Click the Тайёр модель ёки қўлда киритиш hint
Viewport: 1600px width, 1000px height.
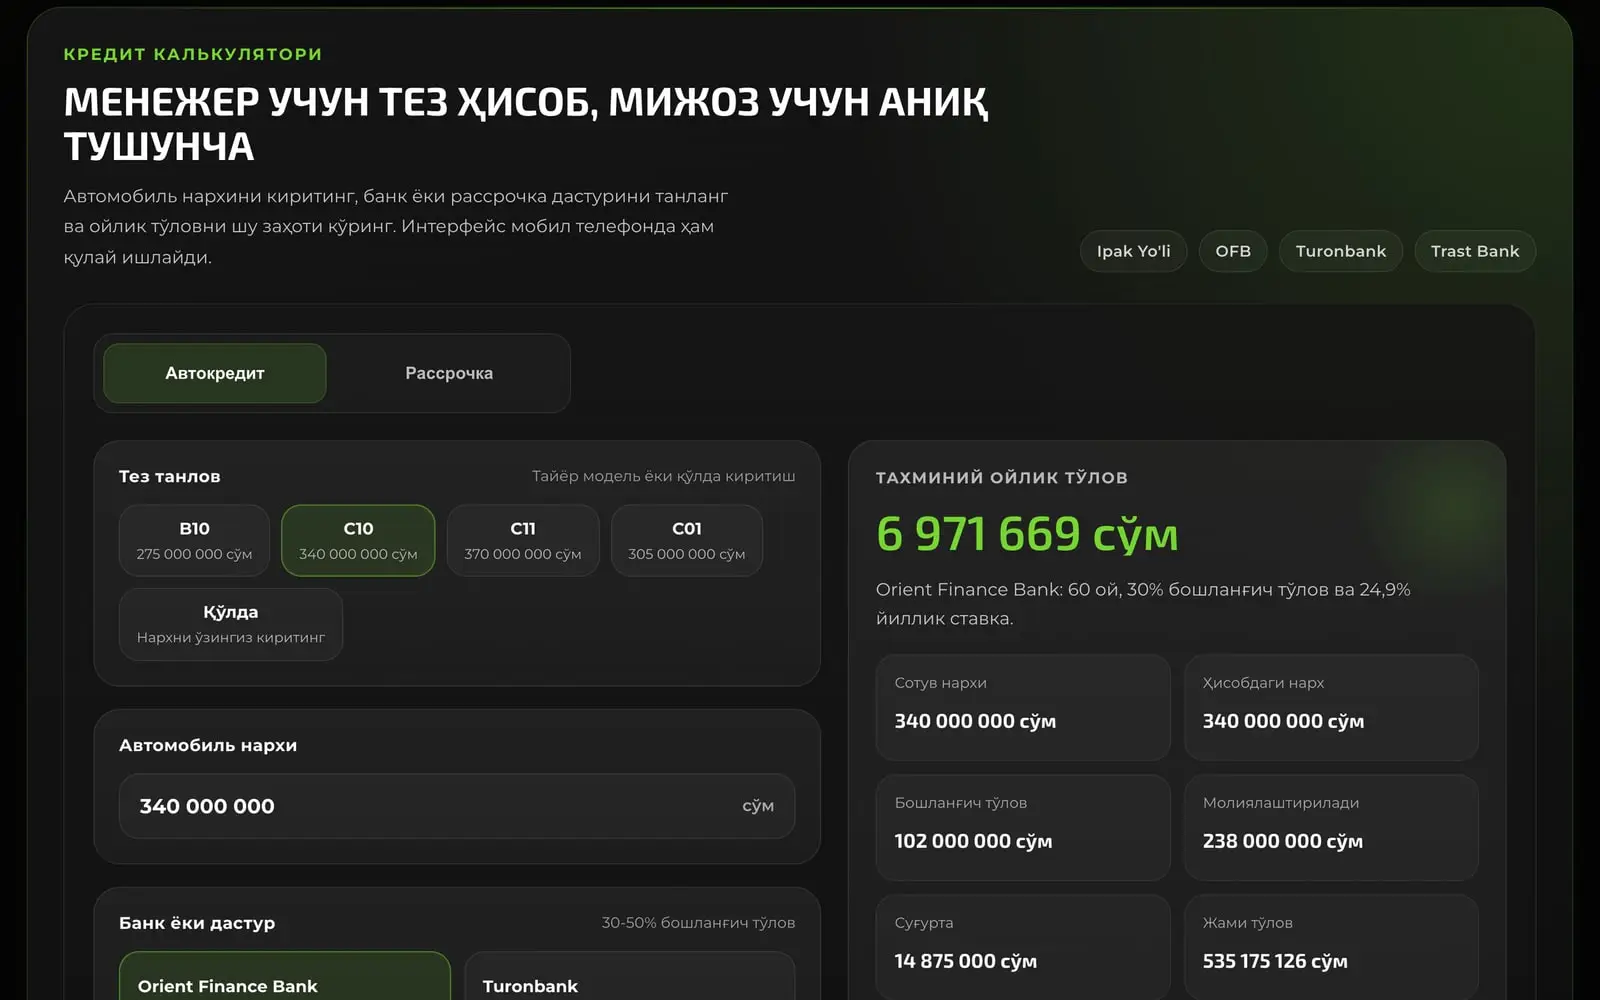point(664,476)
